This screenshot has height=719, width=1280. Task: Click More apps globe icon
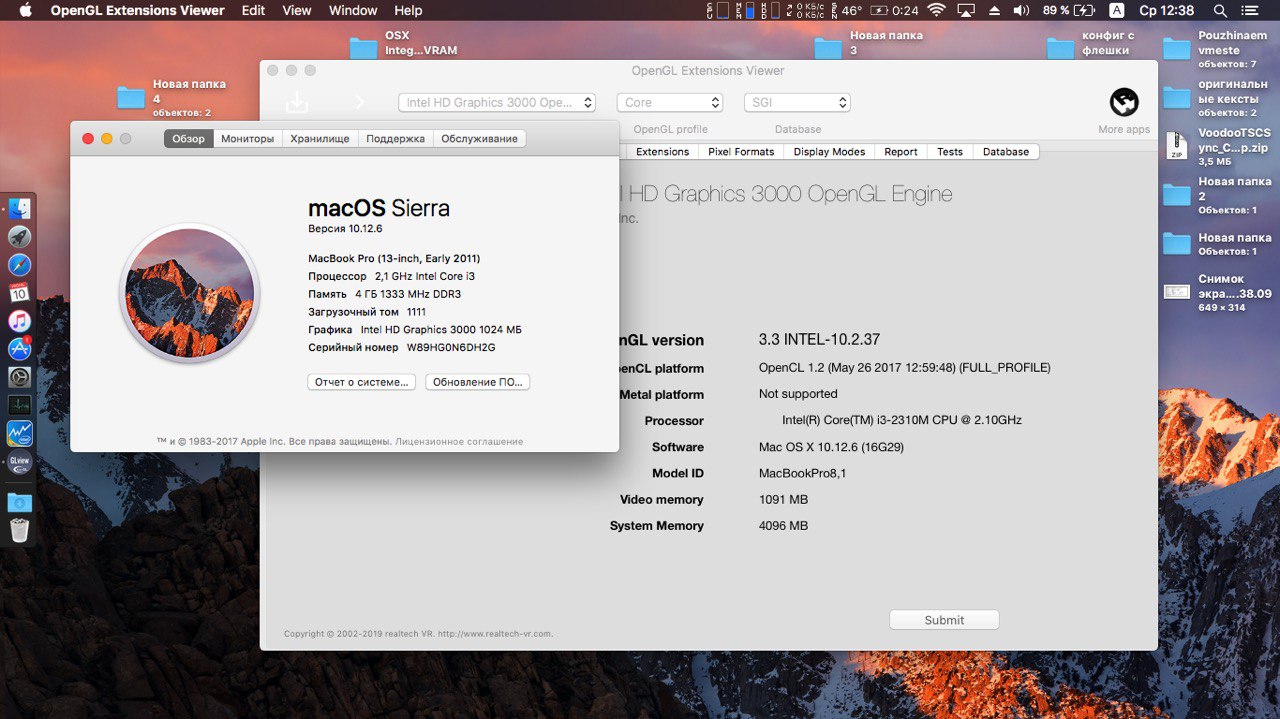(1124, 102)
